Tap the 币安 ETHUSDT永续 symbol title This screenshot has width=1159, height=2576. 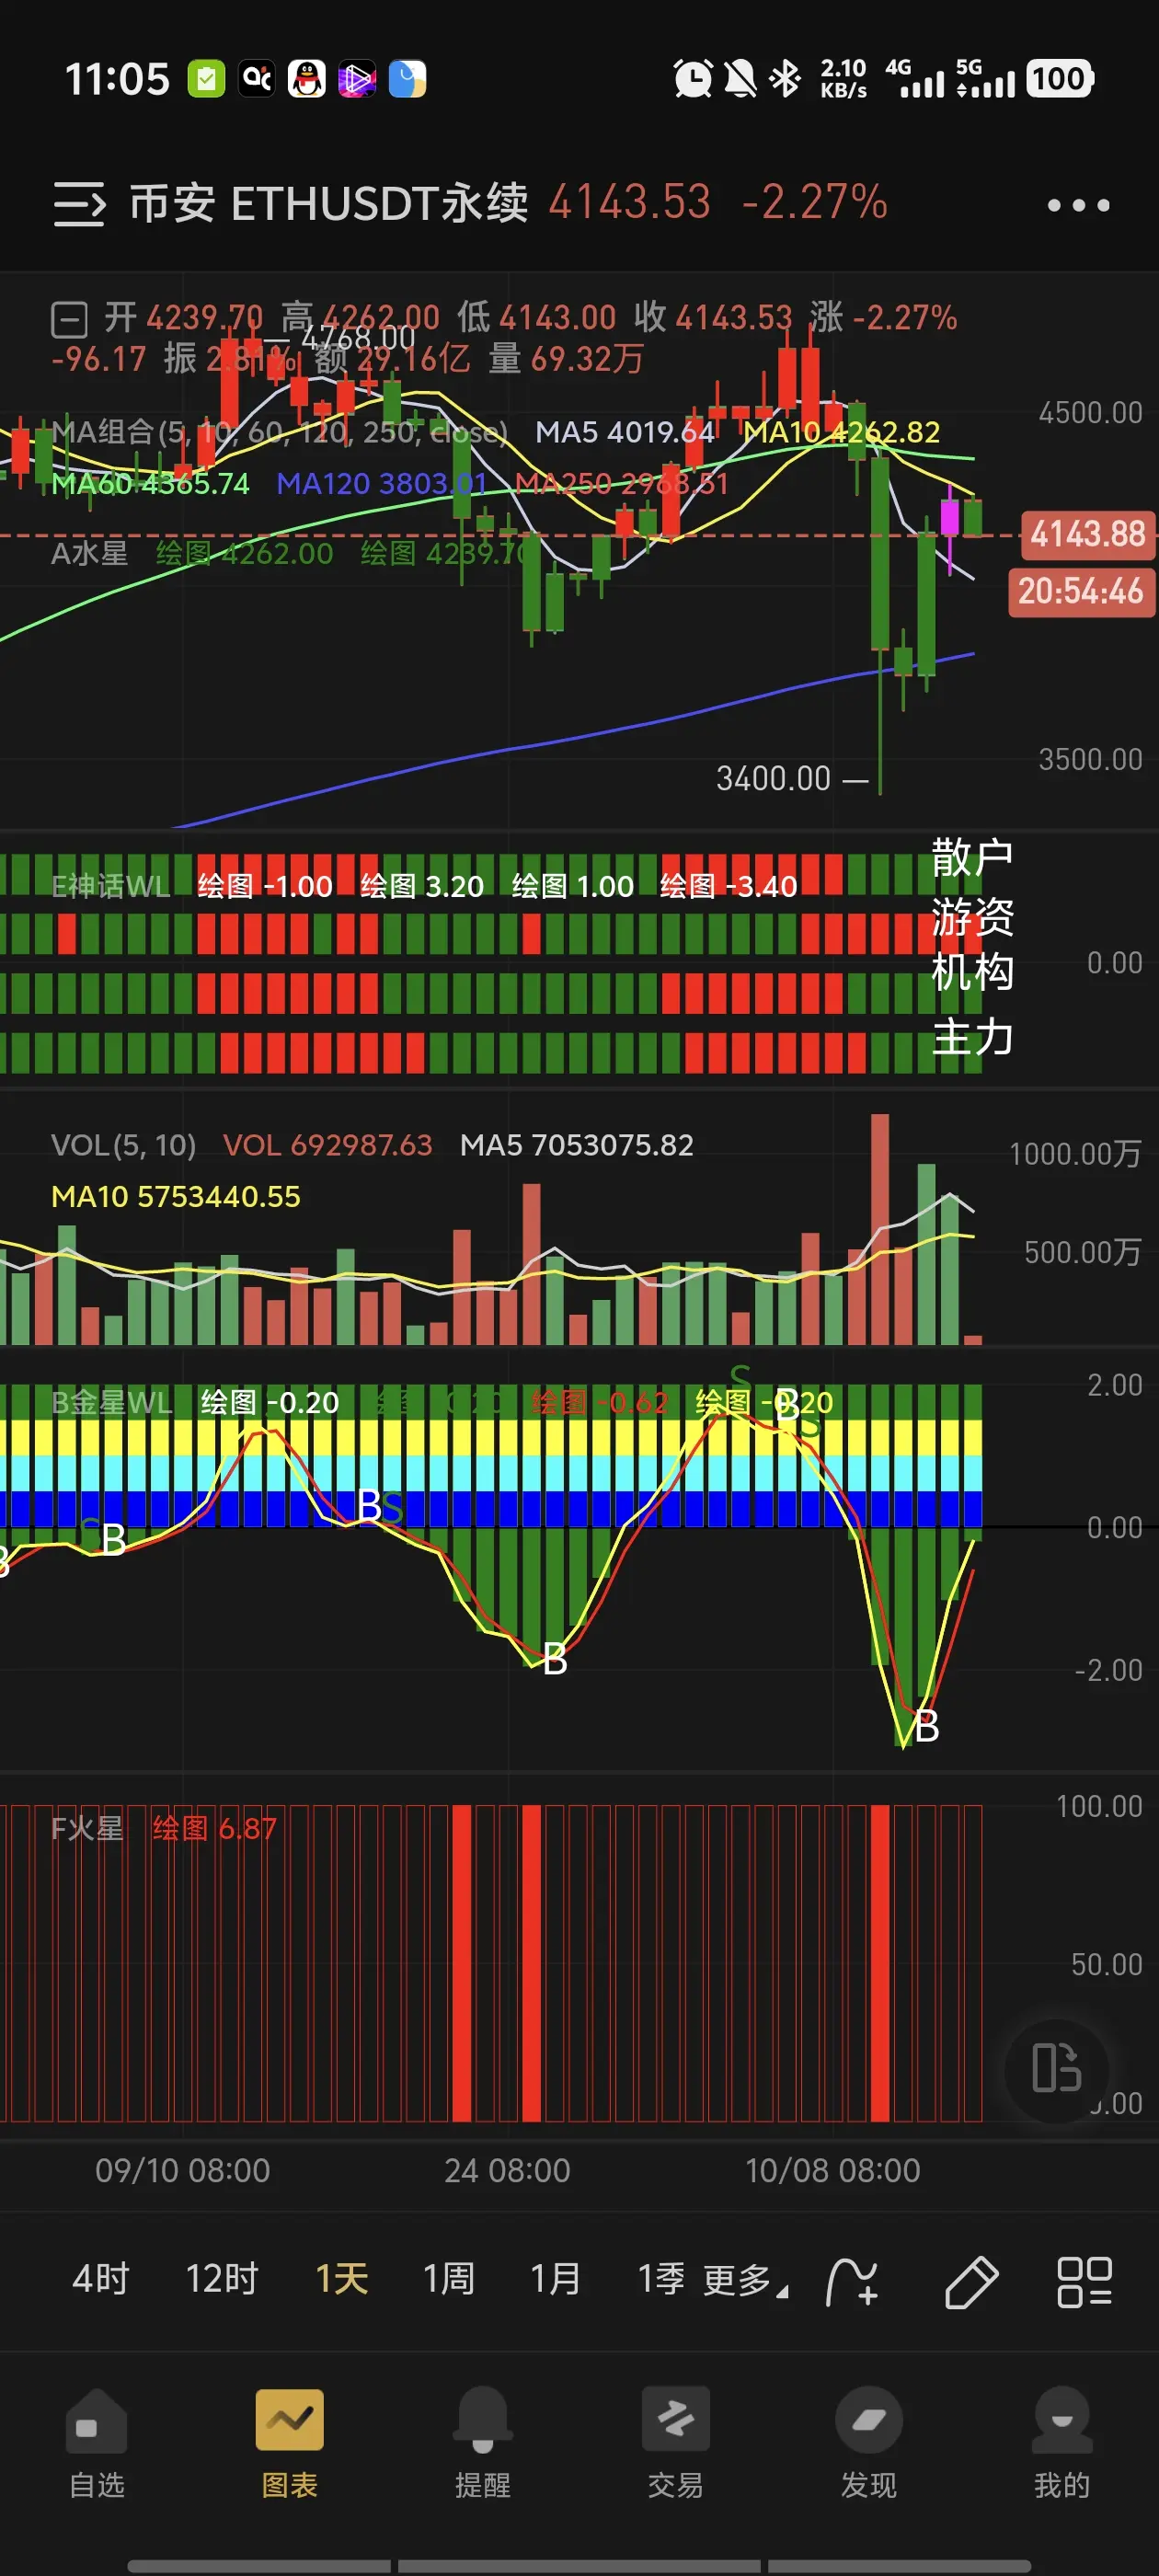point(329,203)
